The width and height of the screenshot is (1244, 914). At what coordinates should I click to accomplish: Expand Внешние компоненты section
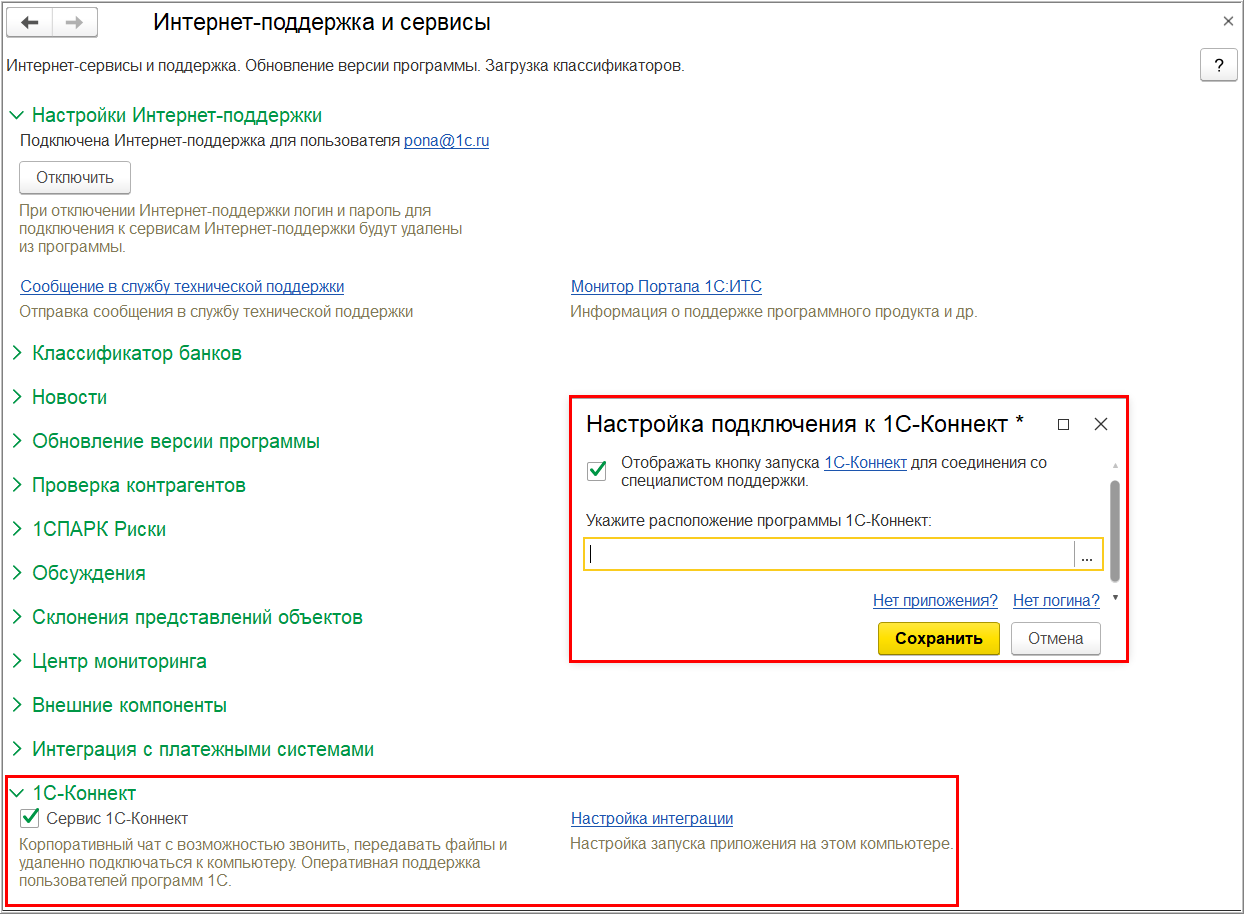(118, 705)
